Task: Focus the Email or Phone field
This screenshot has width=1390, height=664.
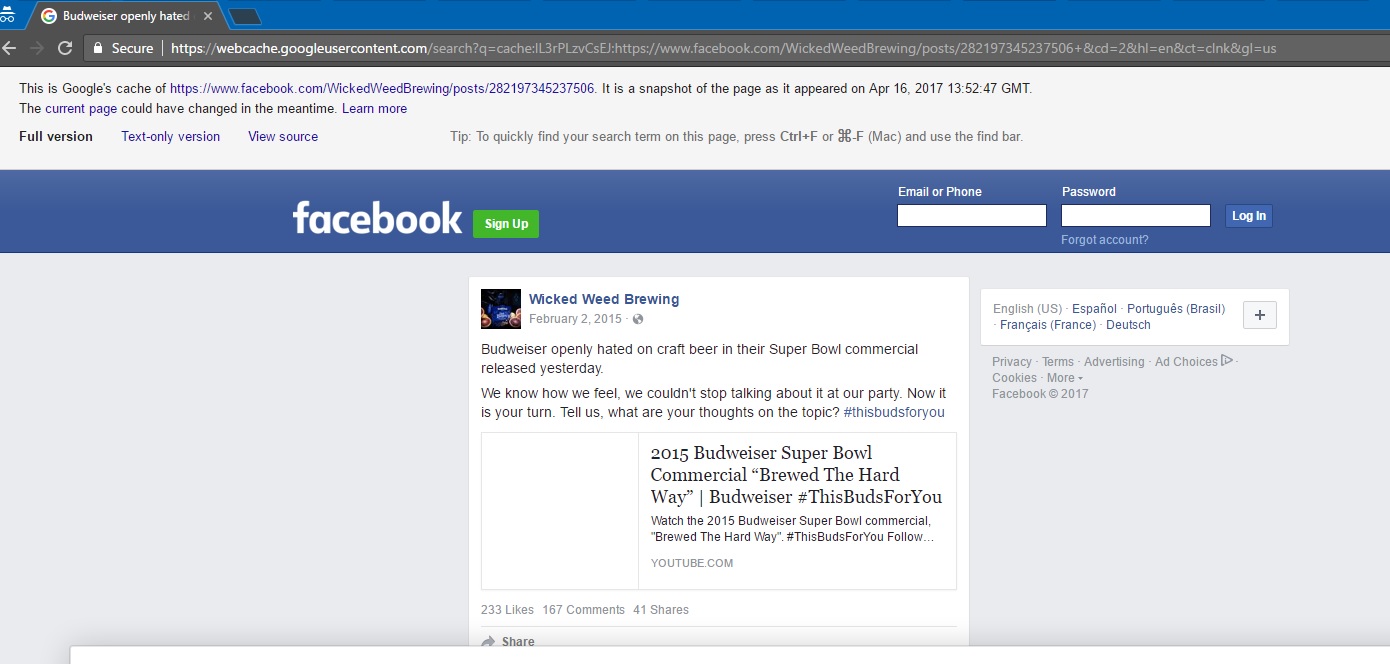Action: [972, 215]
